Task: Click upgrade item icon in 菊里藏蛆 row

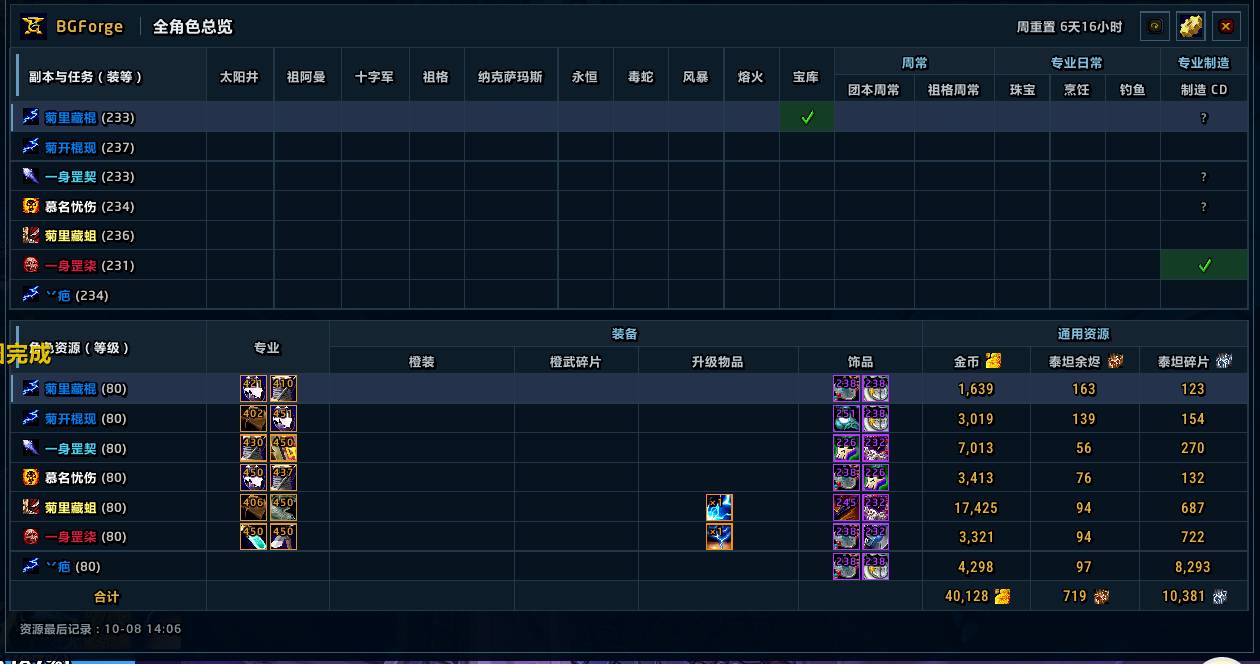Action: click(719, 507)
